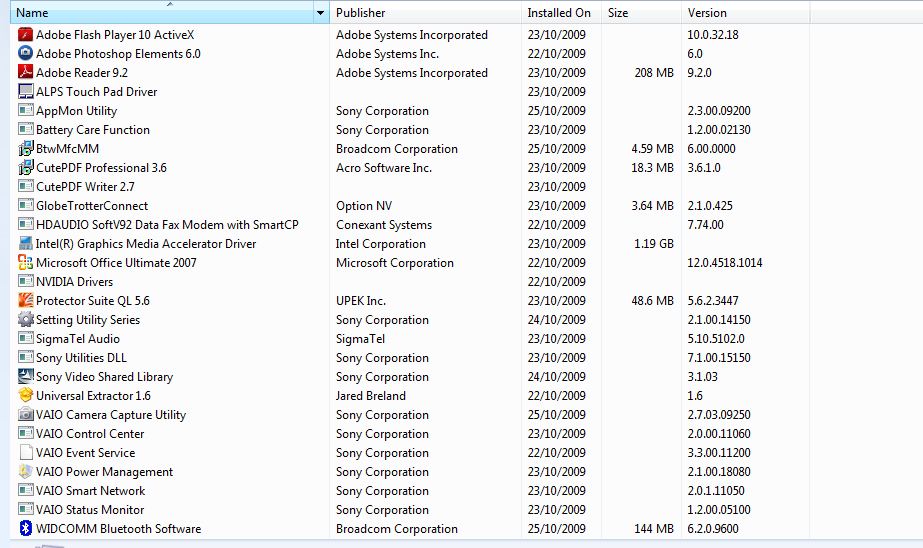Click the Intel Corporation publisher cell
923x548 pixels.
click(380, 244)
